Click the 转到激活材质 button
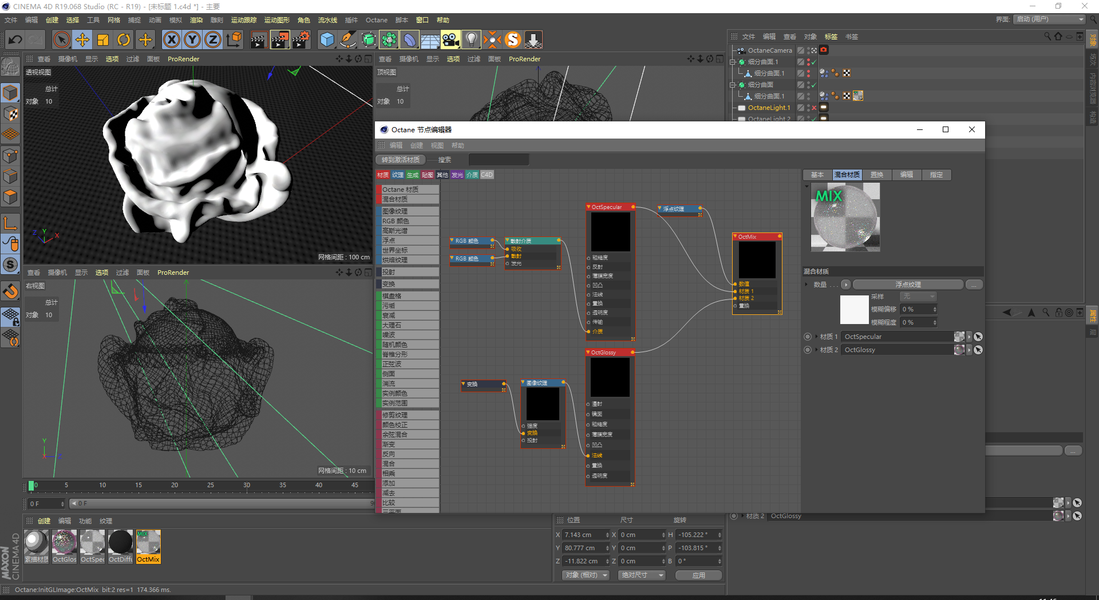The height and width of the screenshot is (600, 1099). tap(401, 160)
